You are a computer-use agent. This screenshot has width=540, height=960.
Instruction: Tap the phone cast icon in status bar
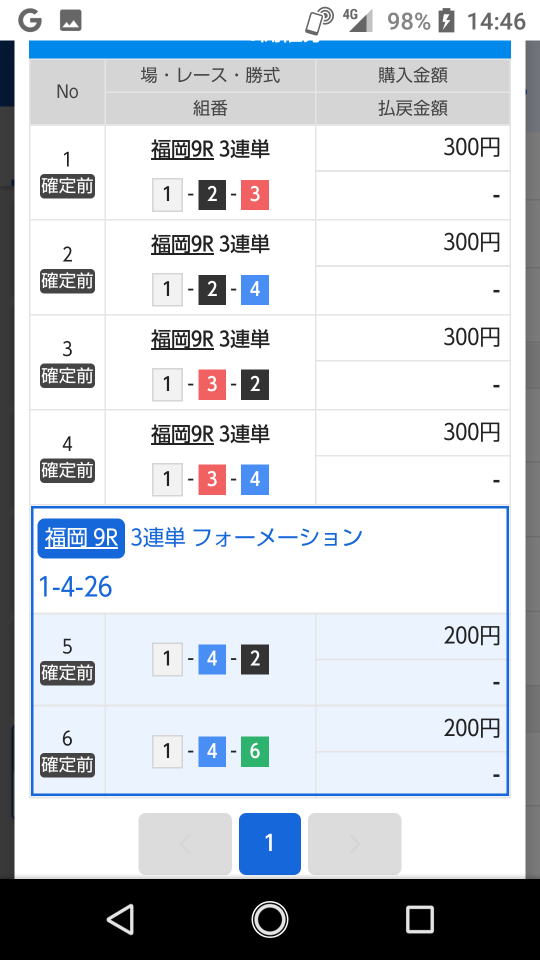click(x=319, y=21)
